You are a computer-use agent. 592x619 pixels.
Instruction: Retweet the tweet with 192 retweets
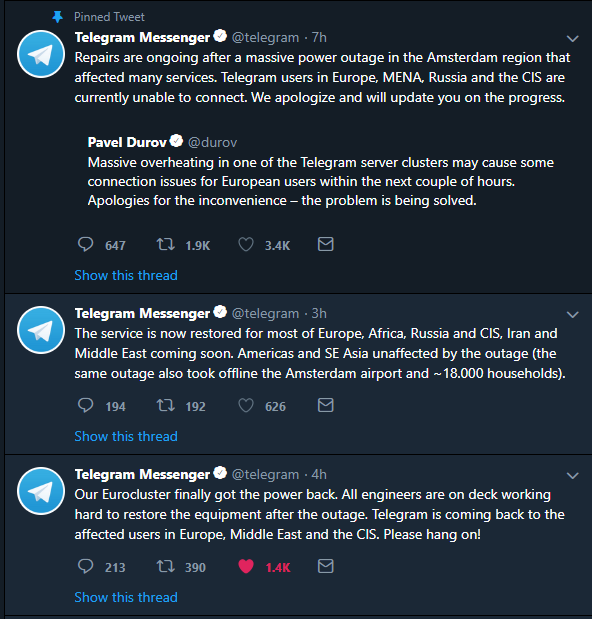tap(165, 405)
